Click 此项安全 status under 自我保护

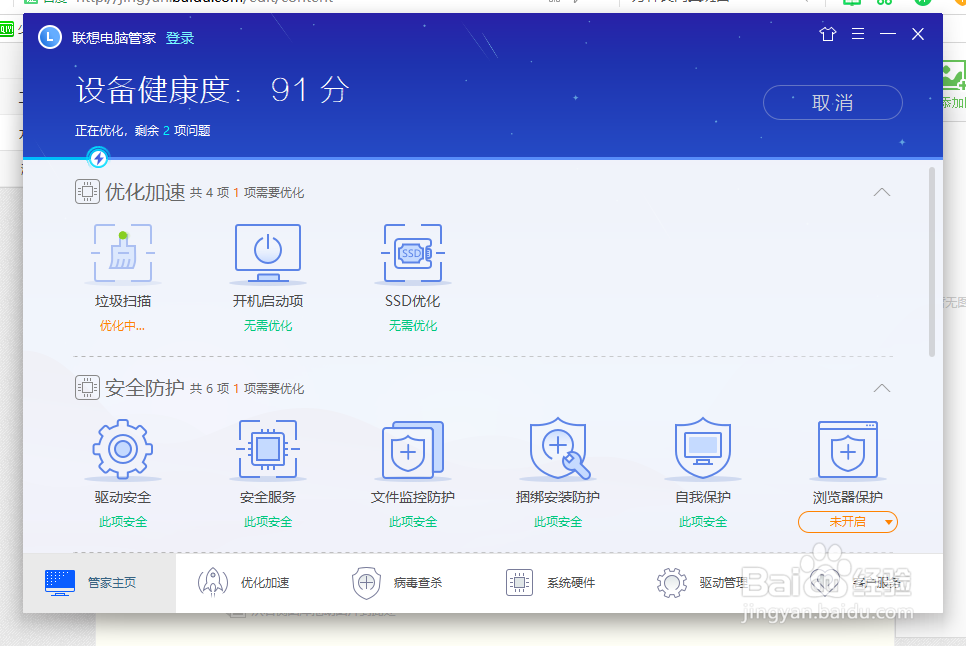tap(703, 522)
